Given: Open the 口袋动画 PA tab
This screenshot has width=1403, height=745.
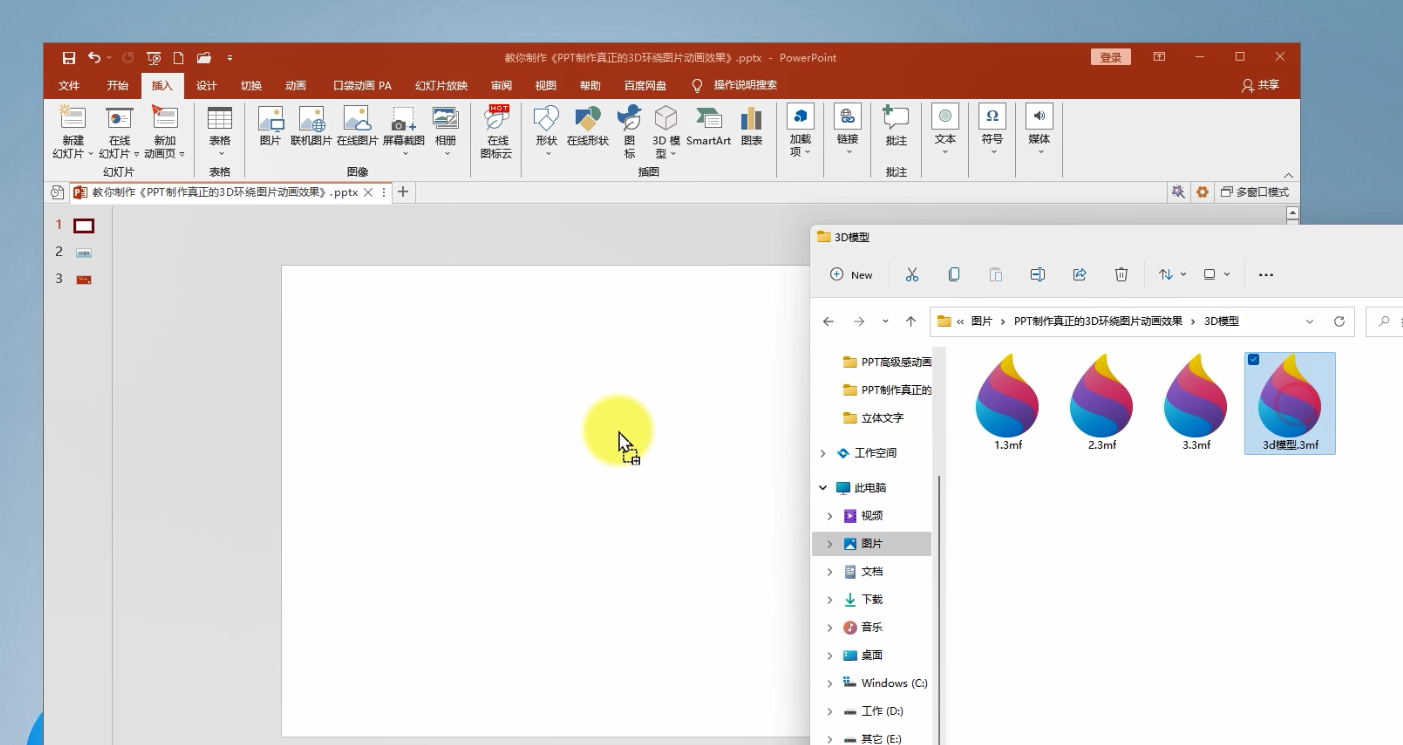Looking at the screenshot, I should pyautogui.click(x=362, y=86).
